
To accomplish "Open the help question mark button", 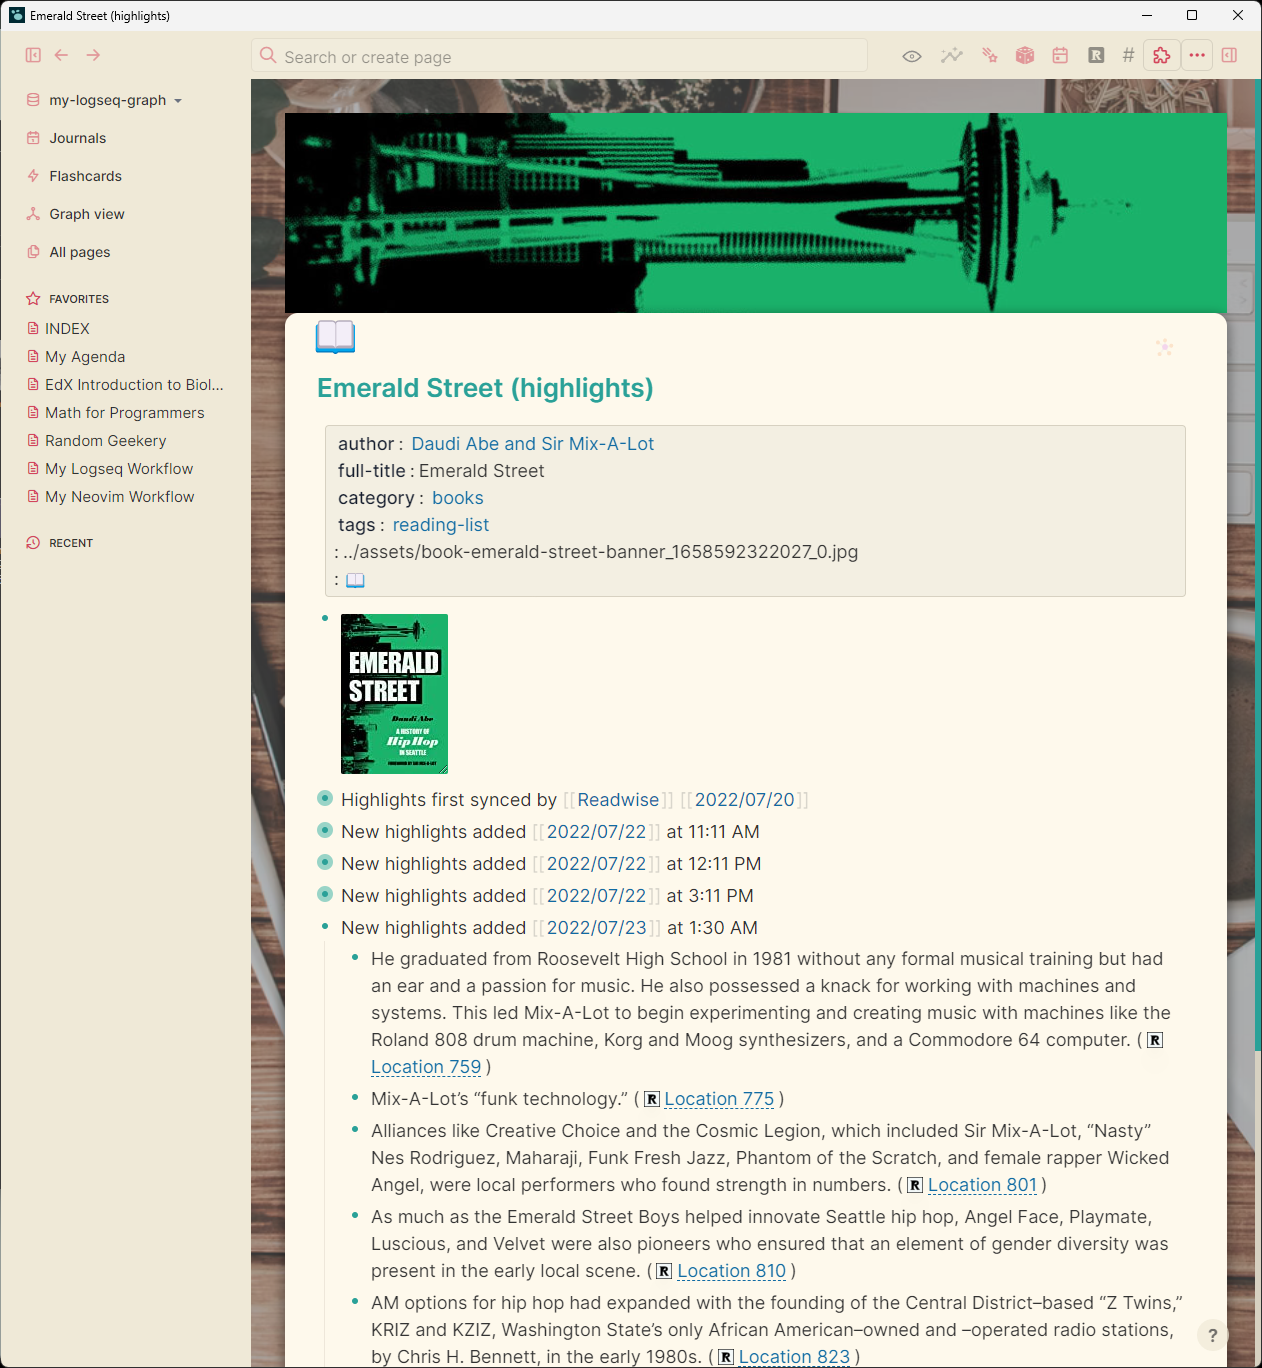I will [x=1212, y=1335].
